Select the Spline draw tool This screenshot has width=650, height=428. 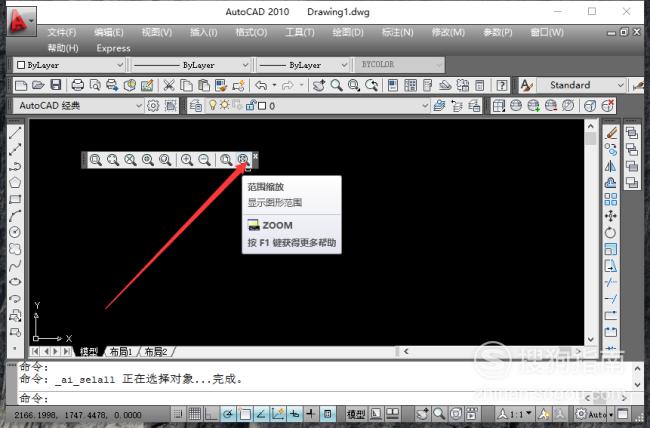coord(15,265)
